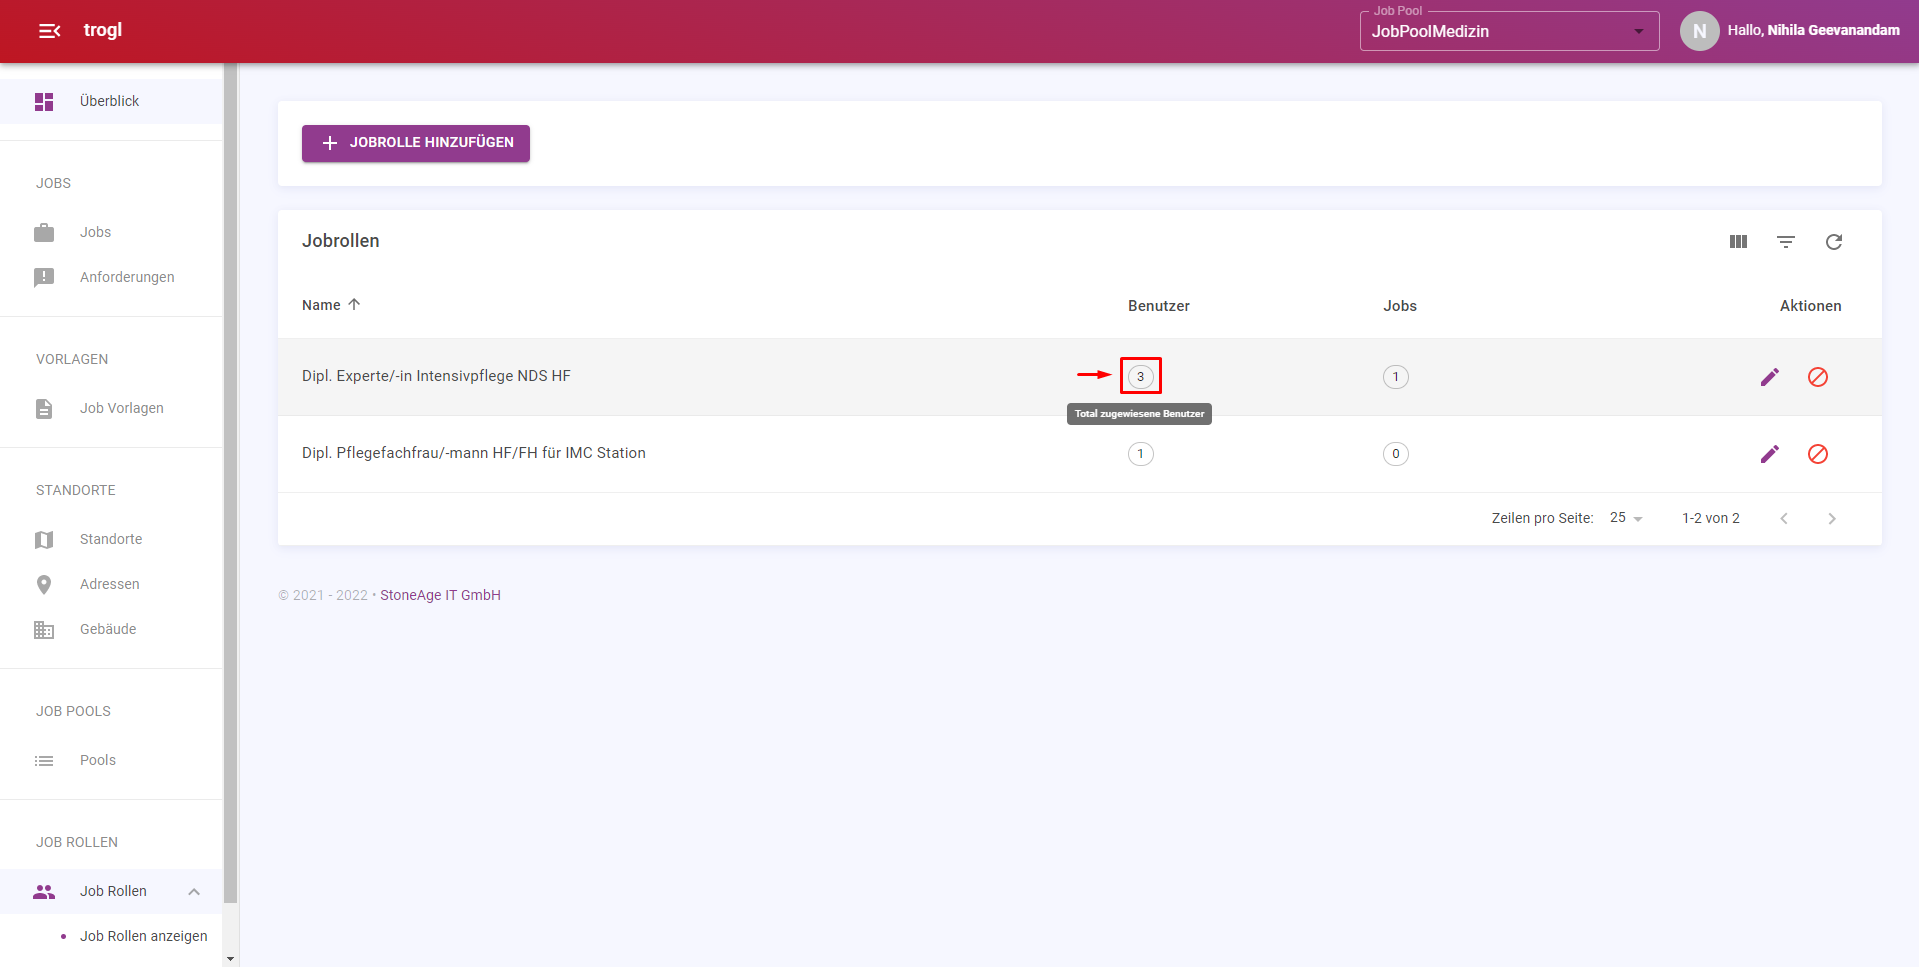Viewport: 1919px width, 967px height.
Task: Open the Job Pool dropdown JobPoolMedizin
Action: click(x=1509, y=31)
